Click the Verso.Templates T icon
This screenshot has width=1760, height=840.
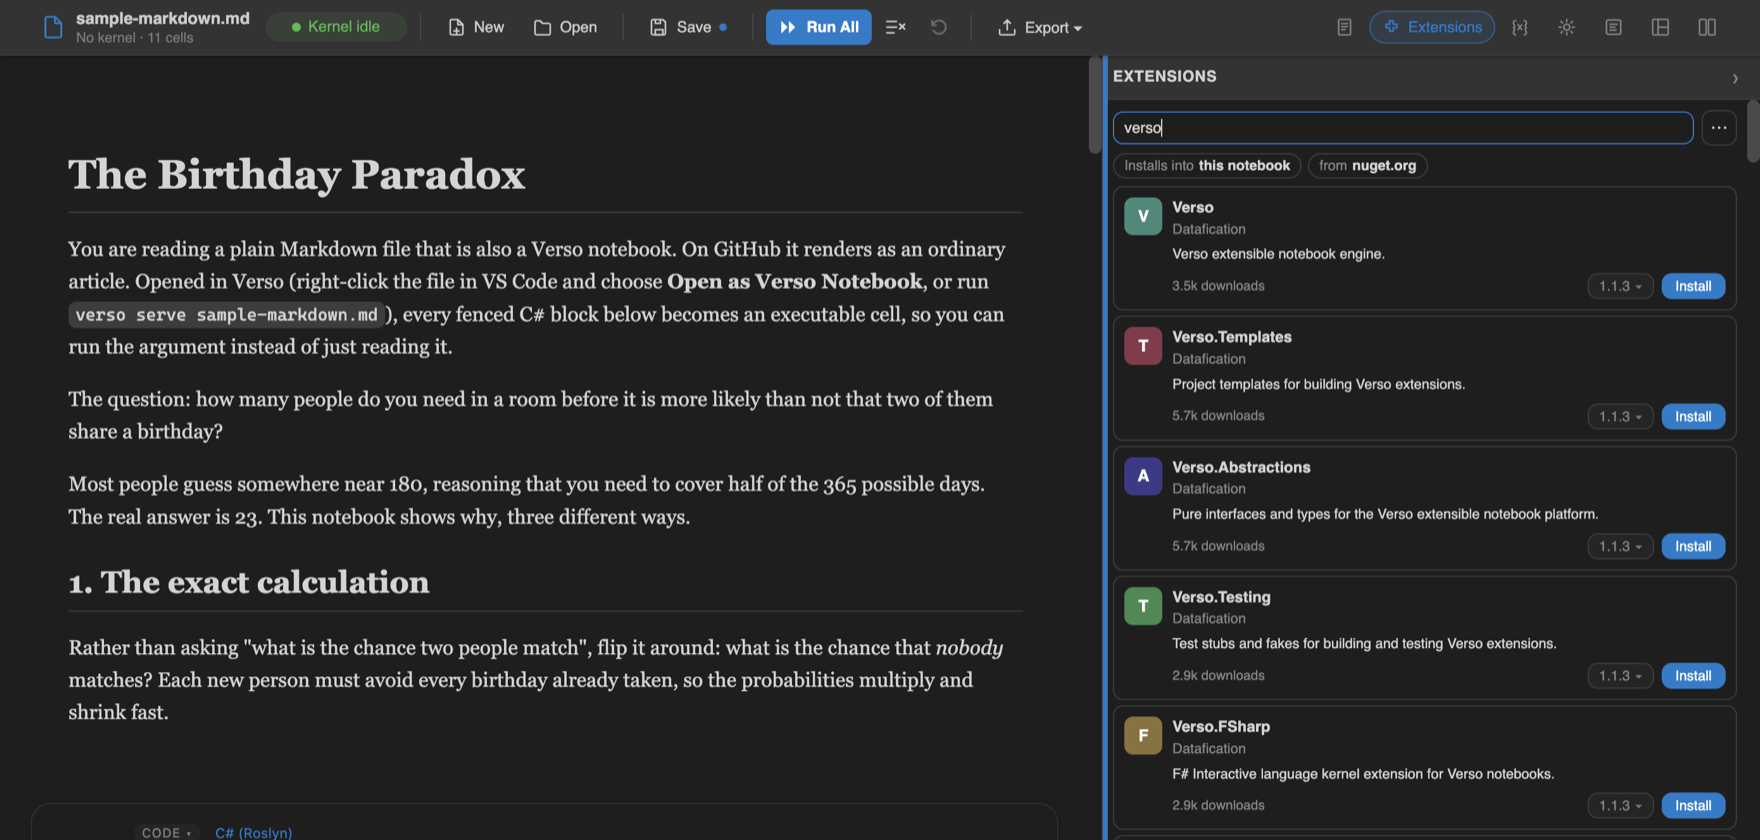[x=1142, y=346]
